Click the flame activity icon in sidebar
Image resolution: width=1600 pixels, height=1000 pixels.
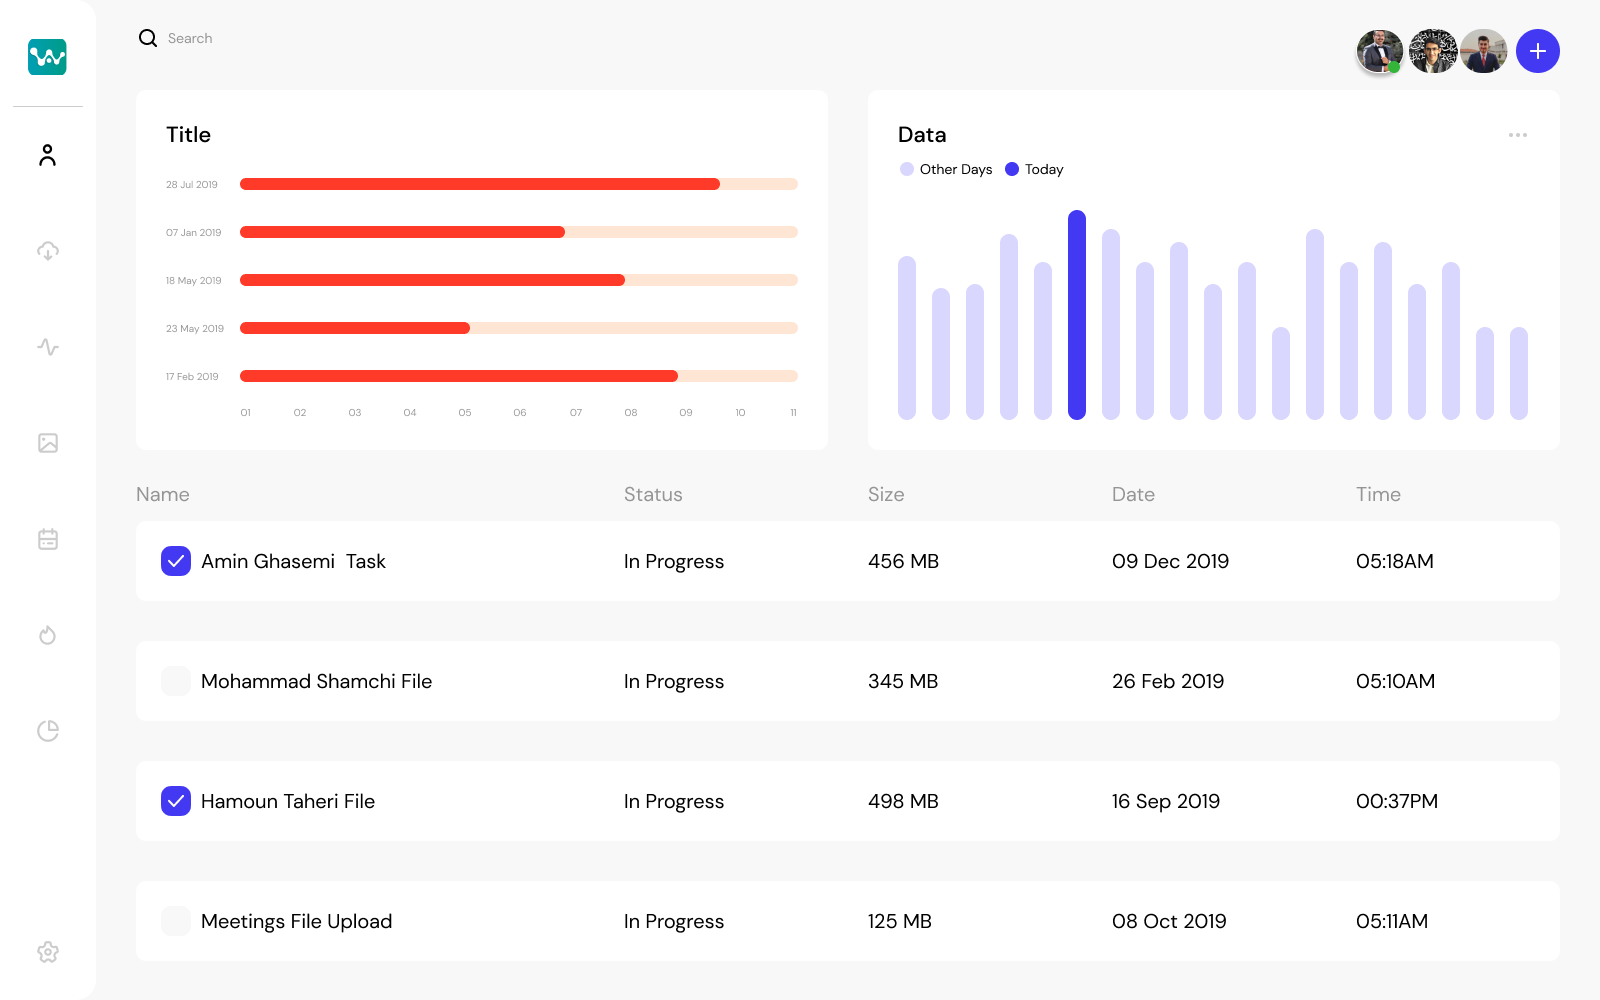pyautogui.click(x=47, y=635)
